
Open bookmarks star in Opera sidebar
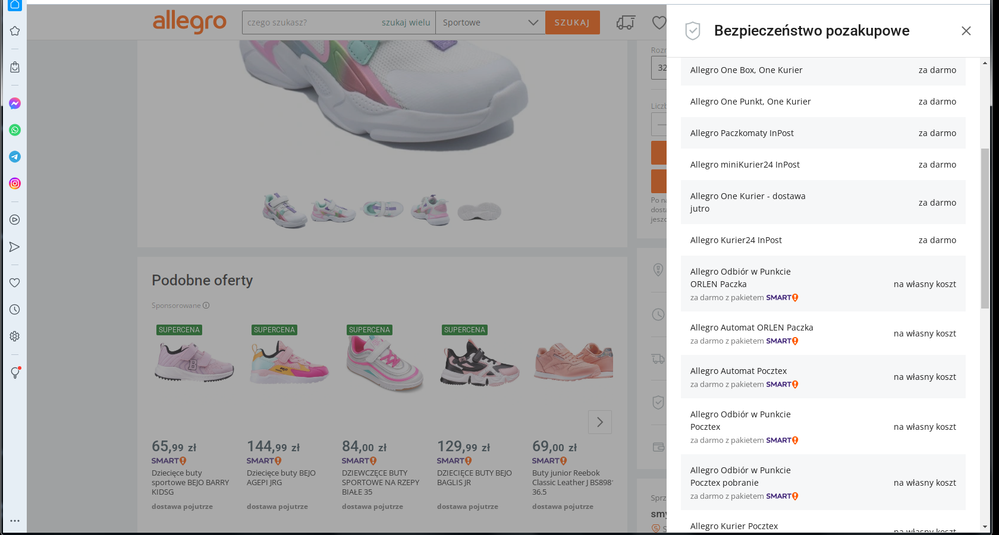coord(15,31)
